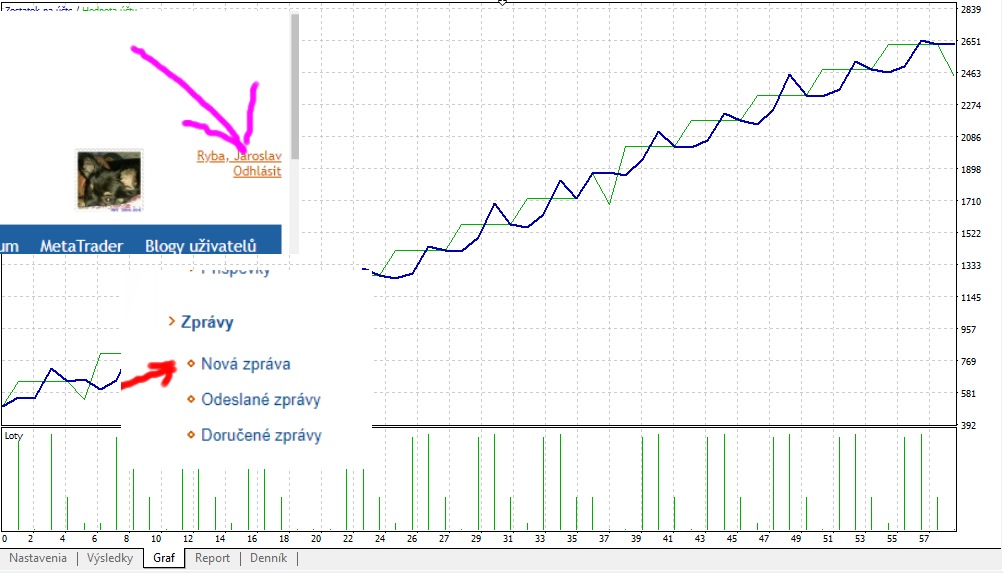
Task: Click the 18 label on the horizontal axis
Action: (x=284, y=539)
